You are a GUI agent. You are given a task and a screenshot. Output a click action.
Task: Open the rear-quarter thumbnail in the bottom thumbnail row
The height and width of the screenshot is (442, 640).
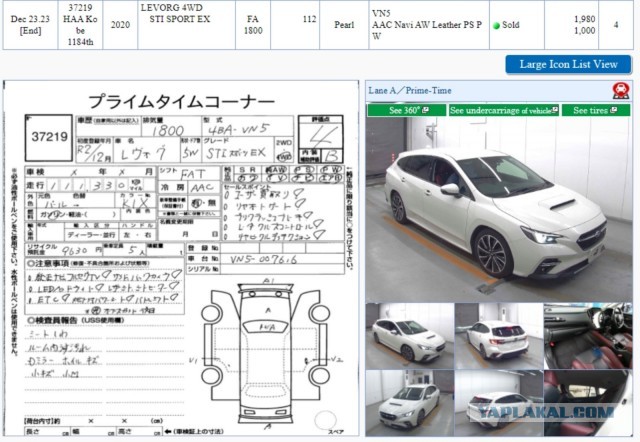tap(499, 403)
